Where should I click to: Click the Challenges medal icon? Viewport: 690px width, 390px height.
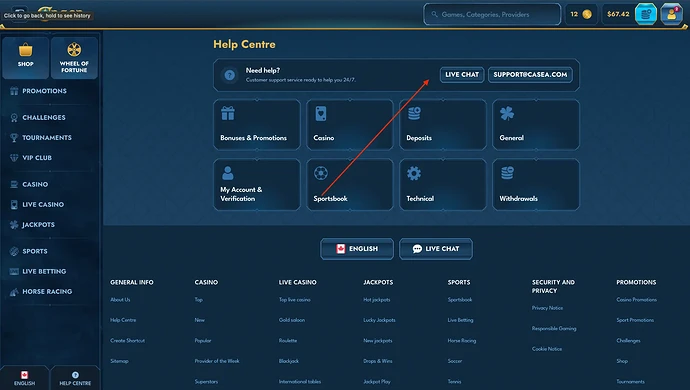14,118
